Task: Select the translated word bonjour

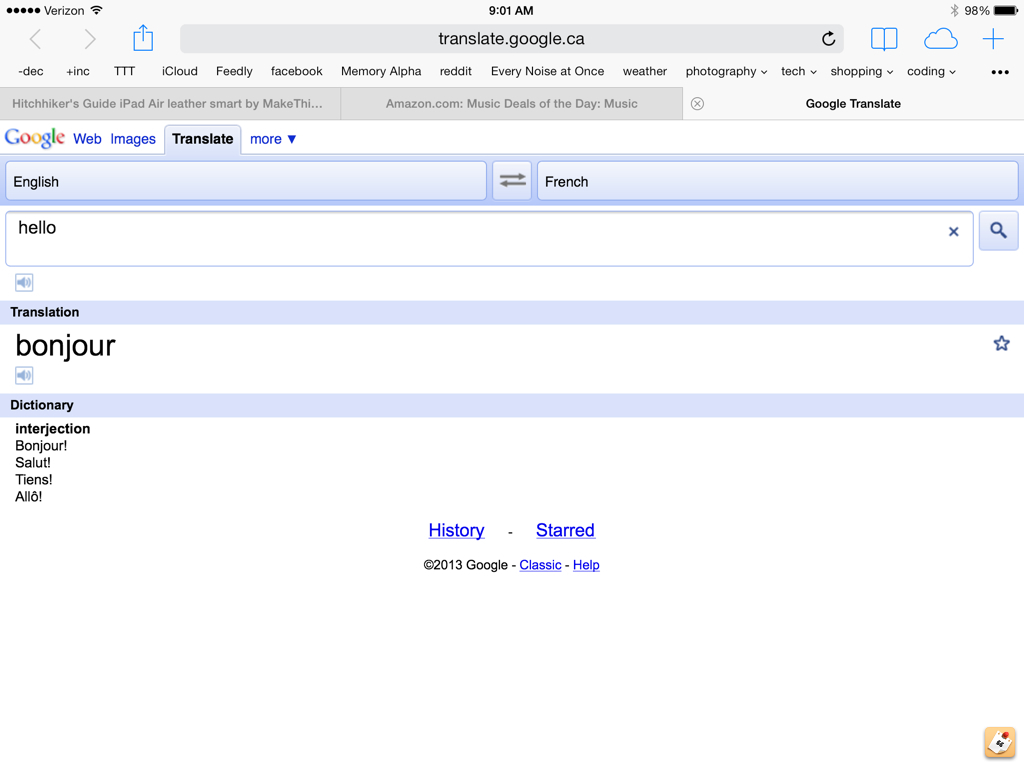Action: pos(65,345)
